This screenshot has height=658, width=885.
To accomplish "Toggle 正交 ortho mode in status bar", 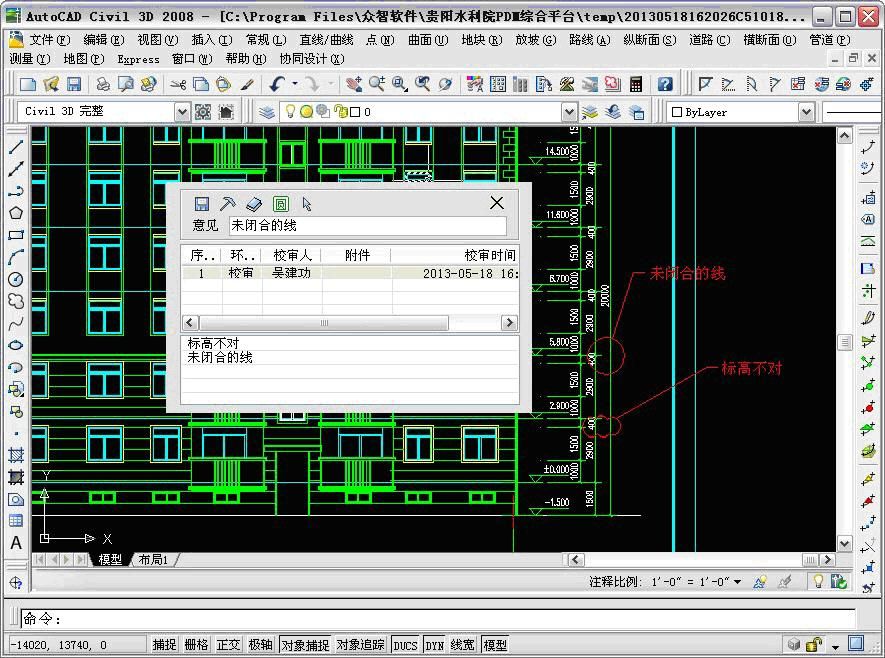I will [228, 645].
